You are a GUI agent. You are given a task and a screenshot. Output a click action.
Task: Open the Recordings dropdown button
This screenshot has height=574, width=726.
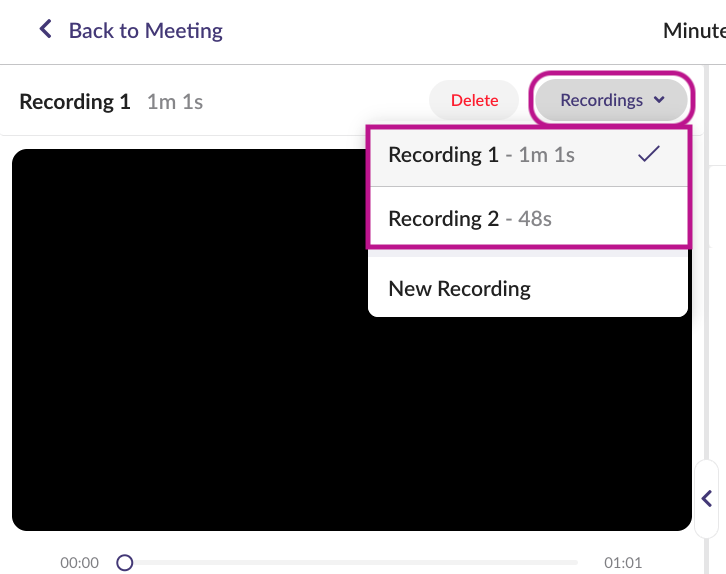pos(610,100)
